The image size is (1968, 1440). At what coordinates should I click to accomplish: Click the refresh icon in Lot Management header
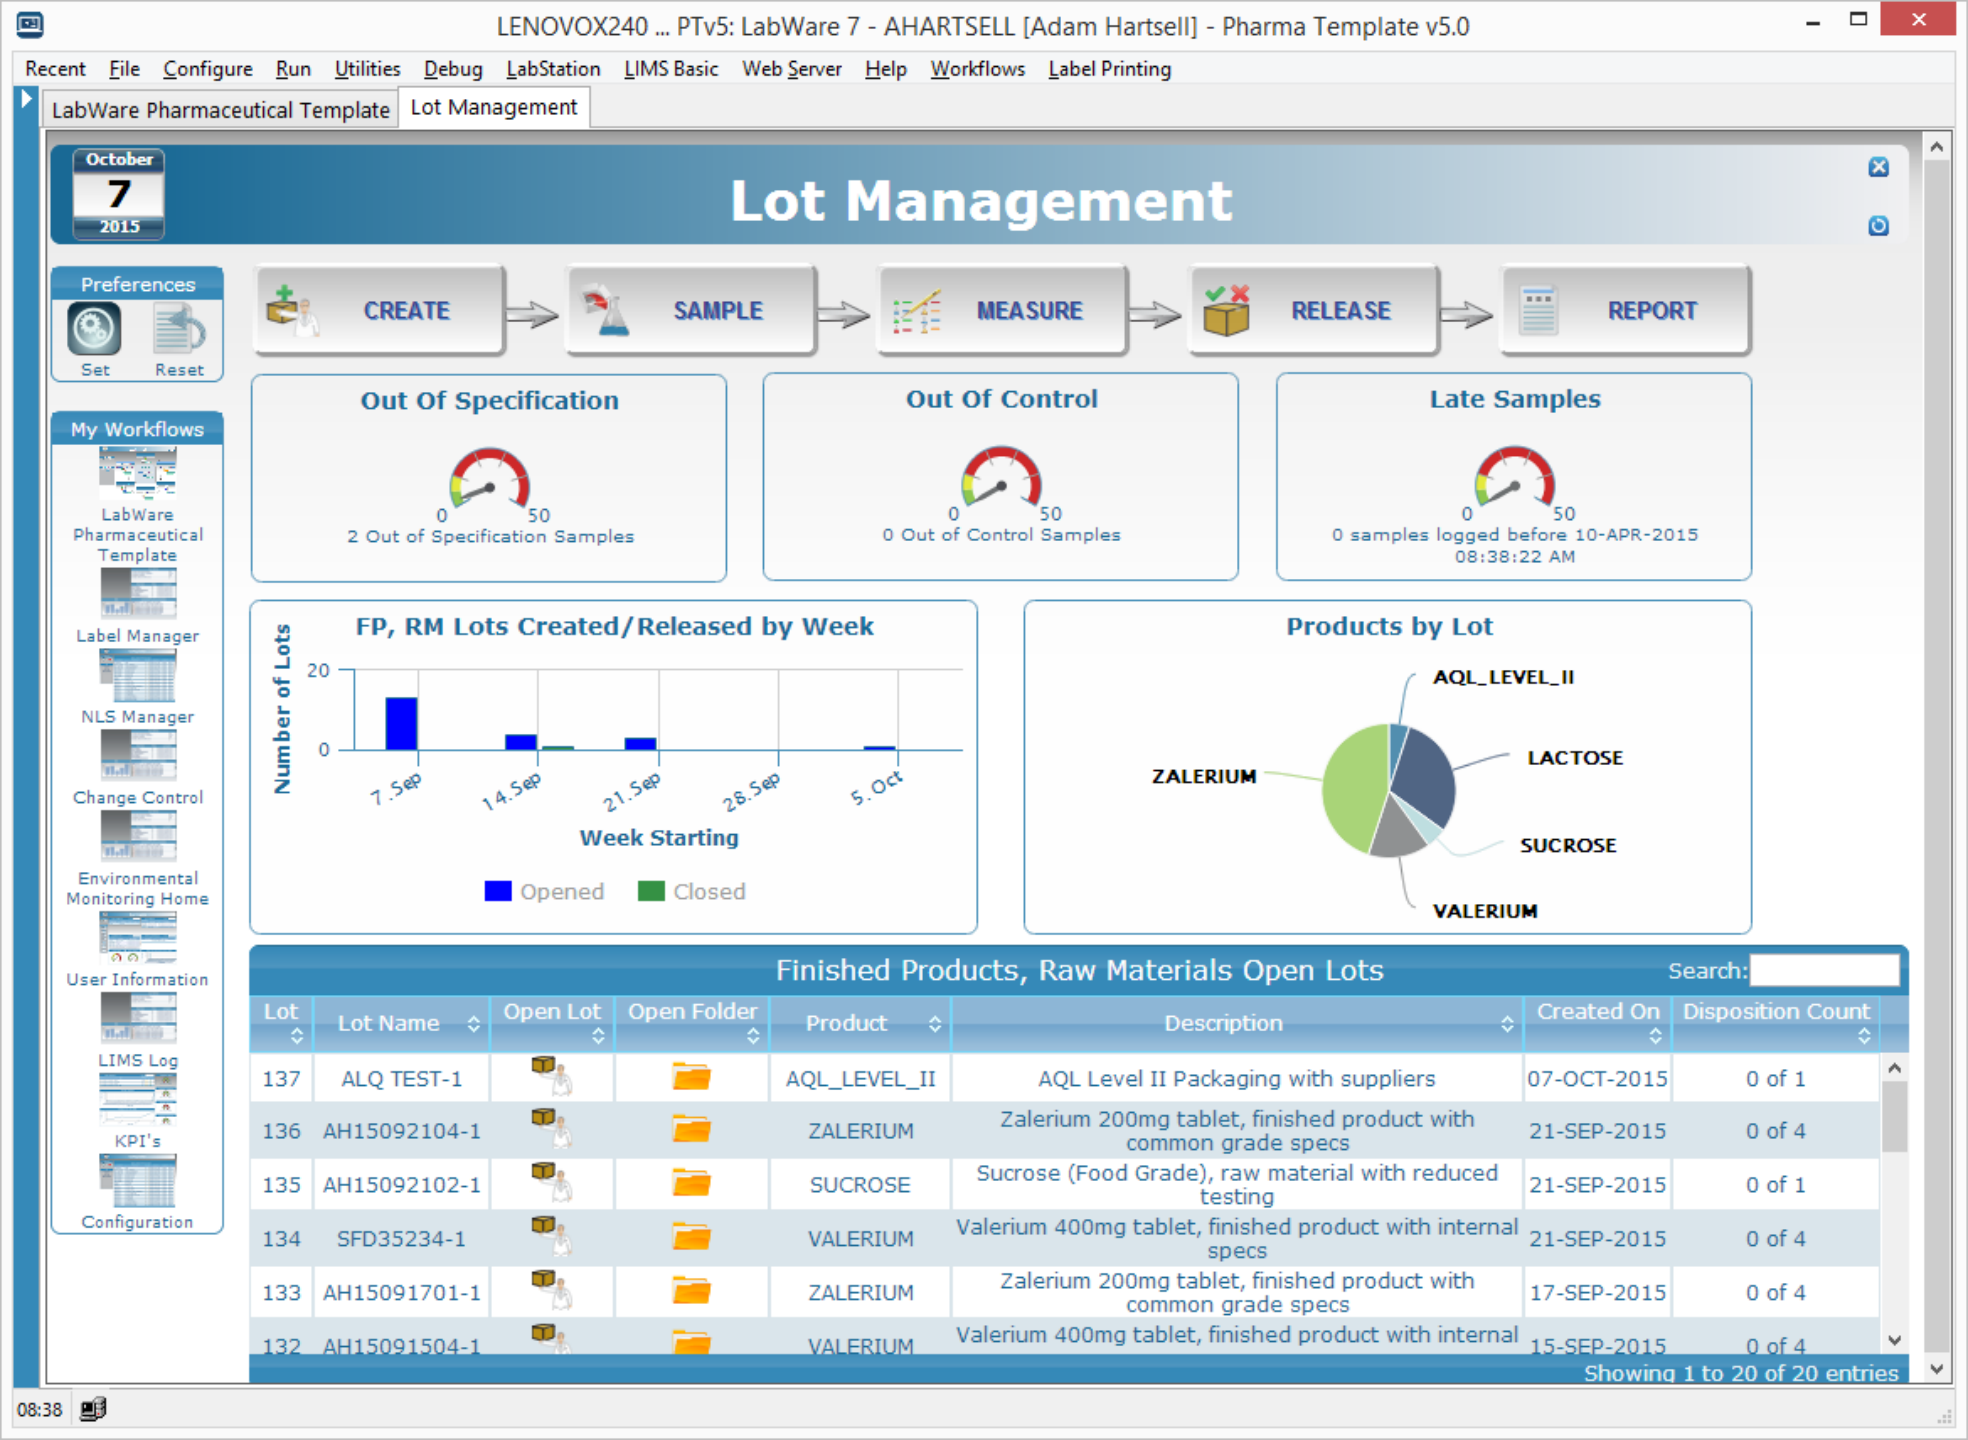tap(1878, 226)
